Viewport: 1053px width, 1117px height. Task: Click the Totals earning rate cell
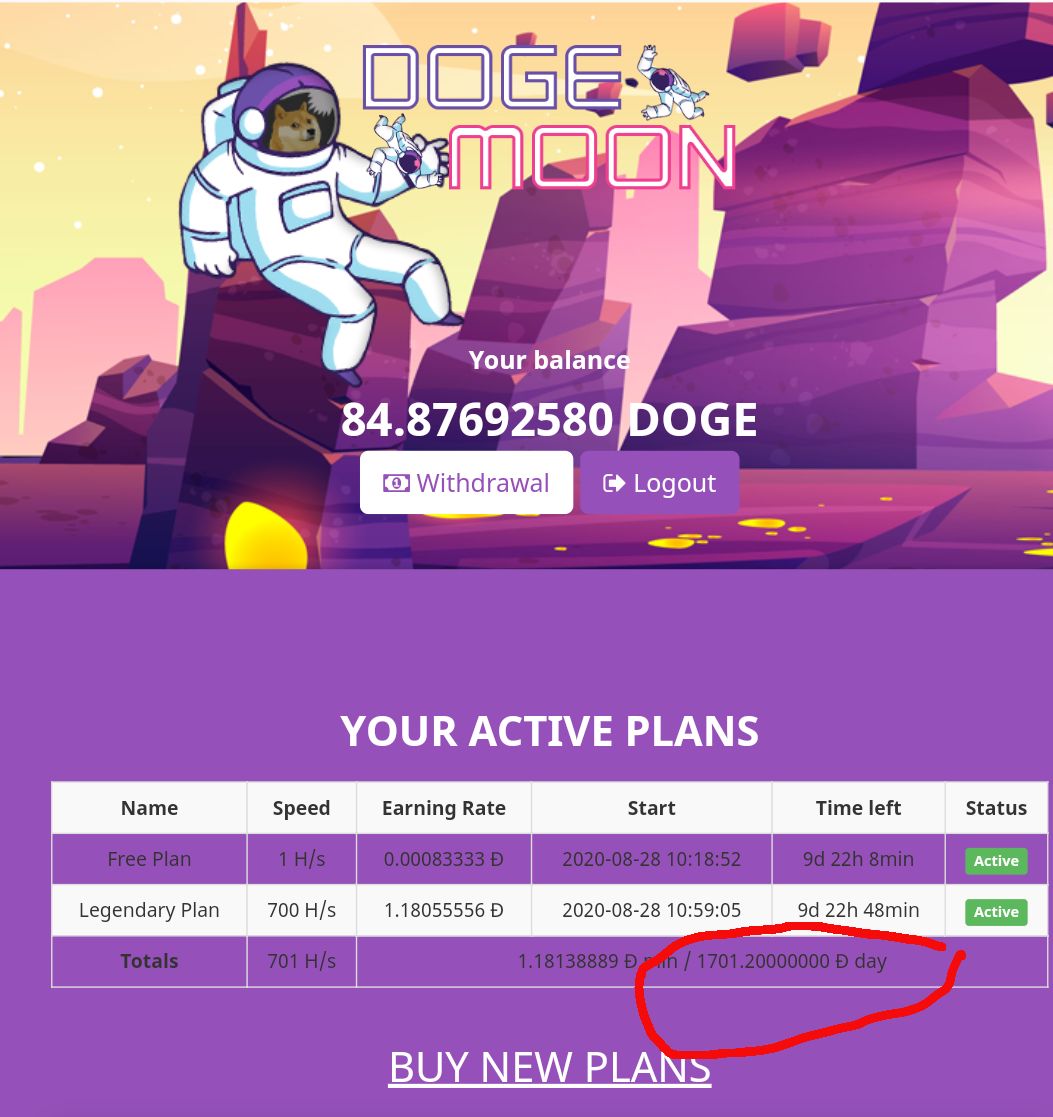coord(702,961)
